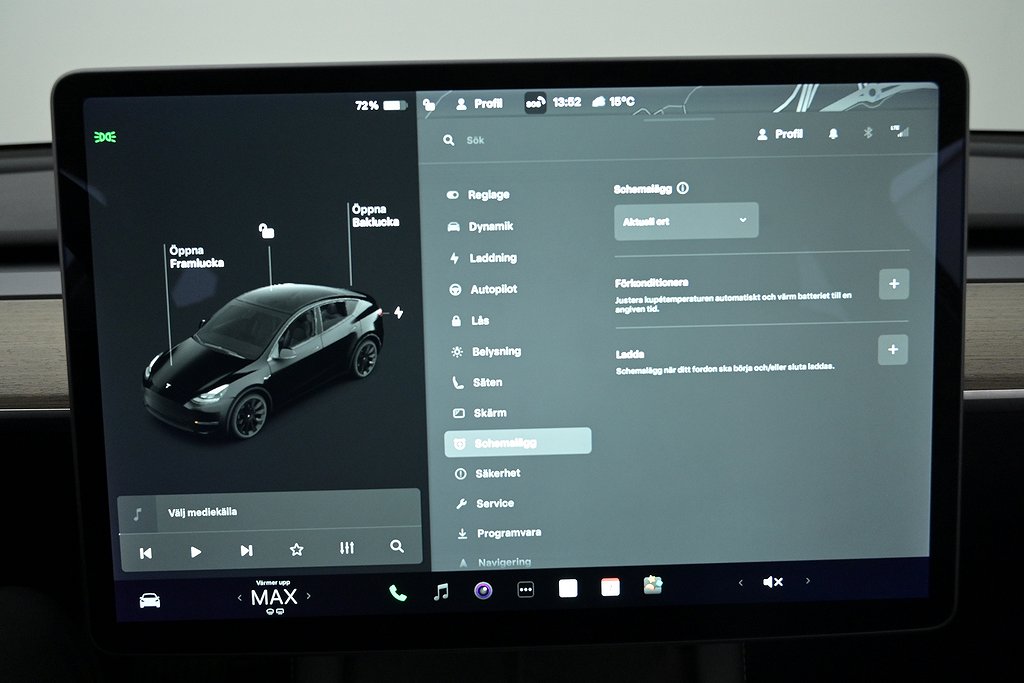
Task: Open the purple camera app icon
Action: point(483,591)
